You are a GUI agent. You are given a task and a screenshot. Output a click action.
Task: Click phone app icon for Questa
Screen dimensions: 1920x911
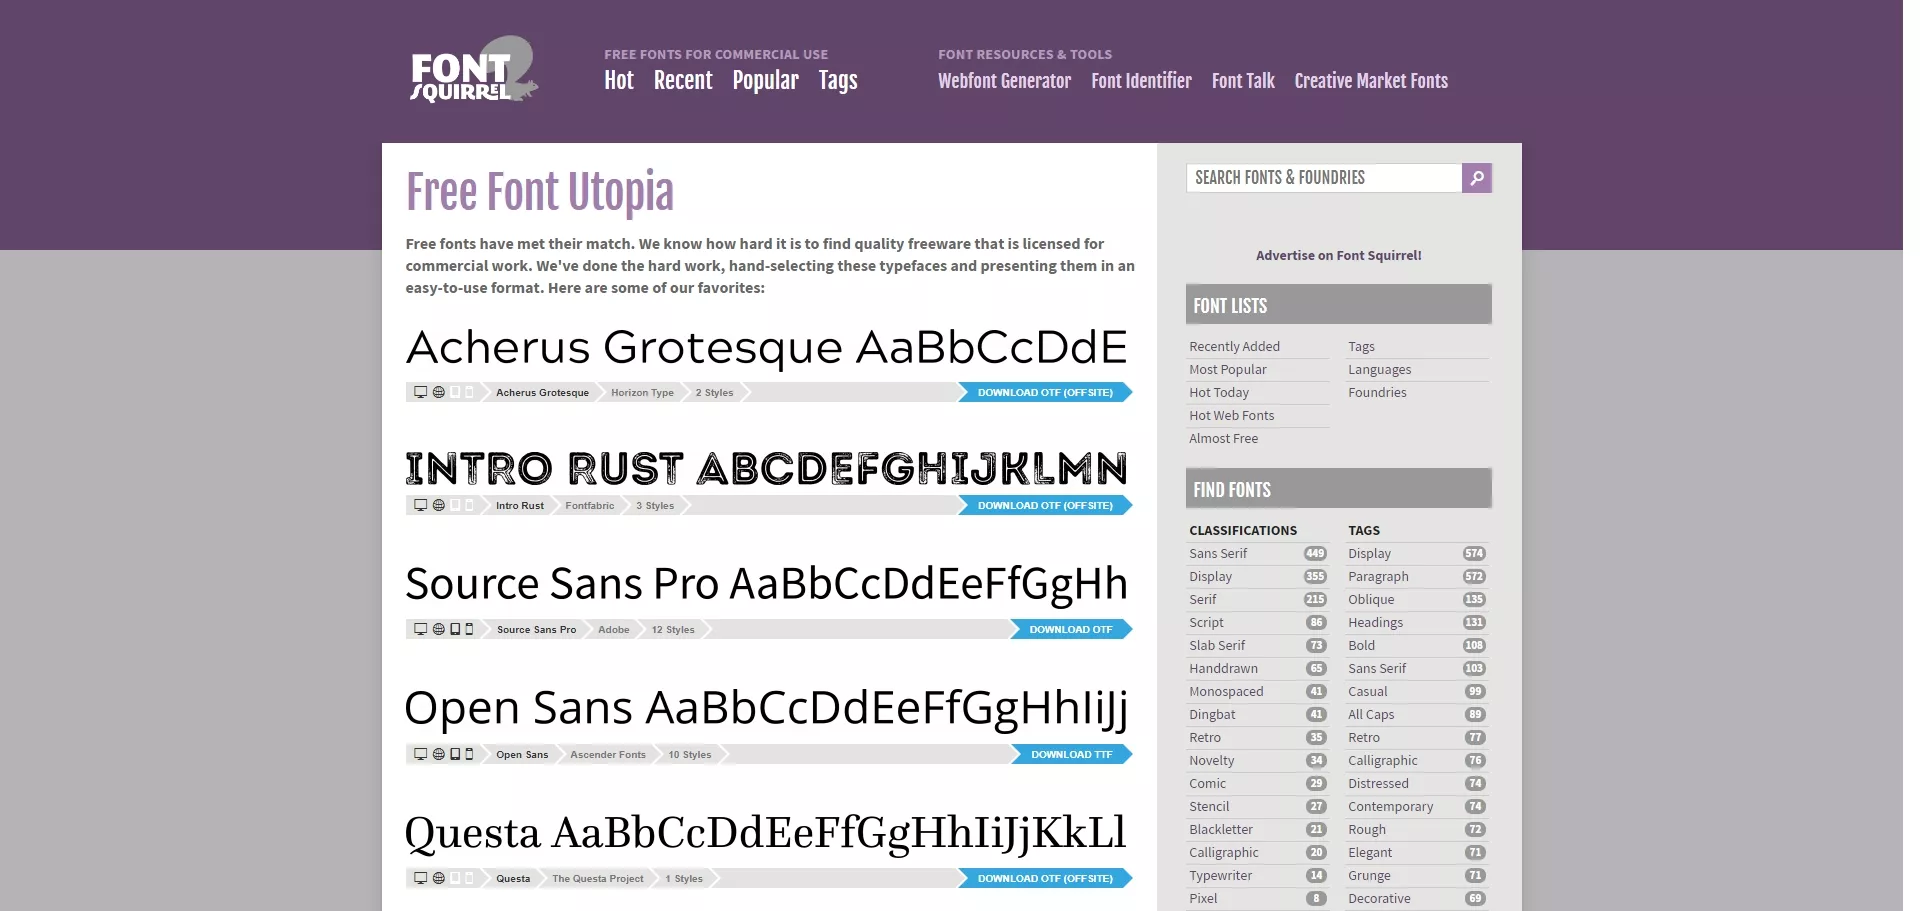click(469, 878)
